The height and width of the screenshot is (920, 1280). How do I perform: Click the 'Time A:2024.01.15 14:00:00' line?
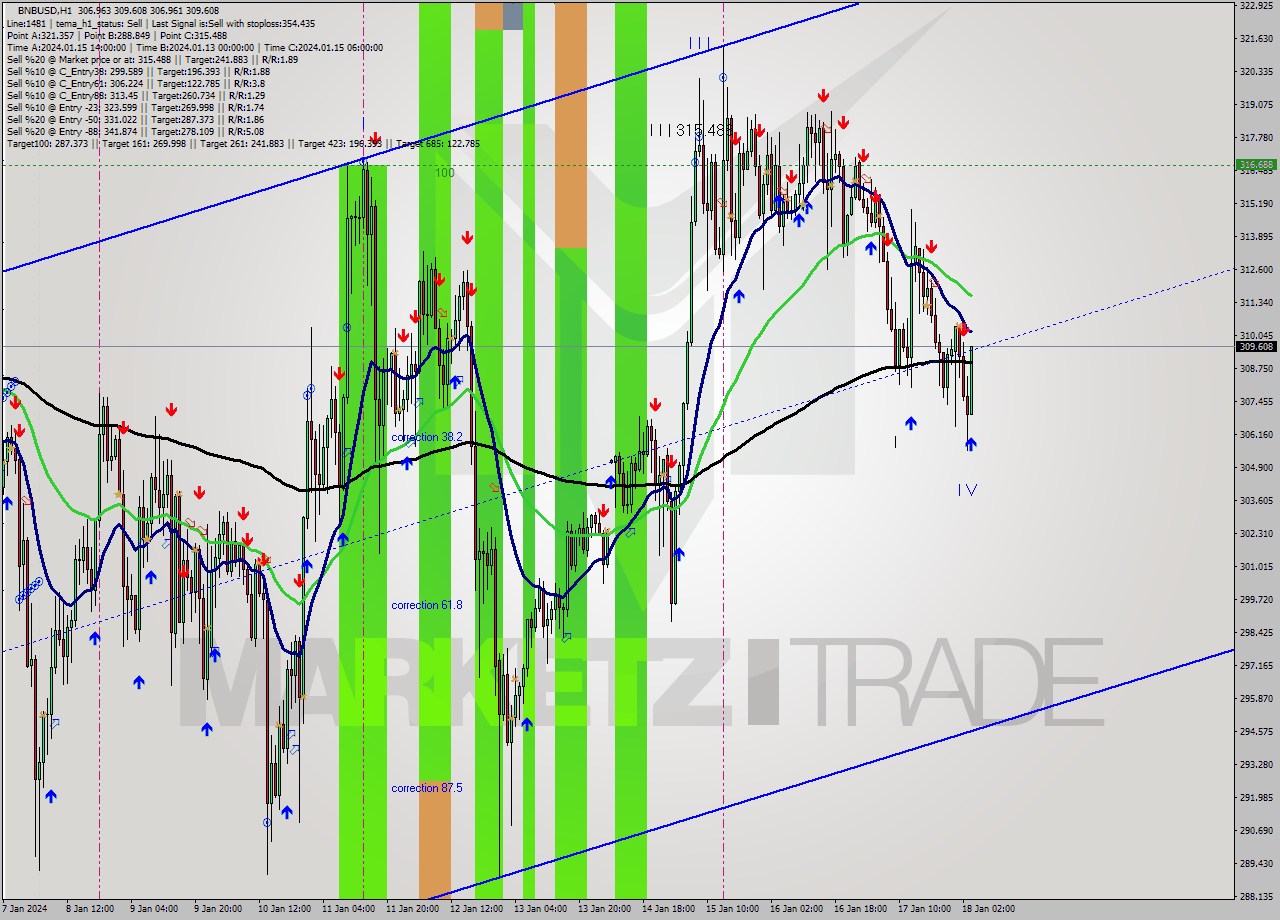tap(194, 47)
